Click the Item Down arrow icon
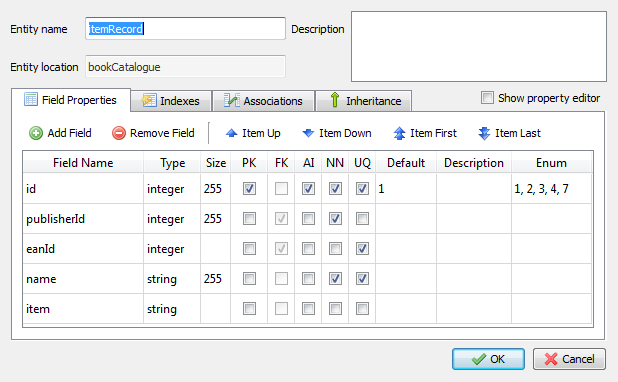The height and width of the screenshot is (382, 618). [308, 133]
